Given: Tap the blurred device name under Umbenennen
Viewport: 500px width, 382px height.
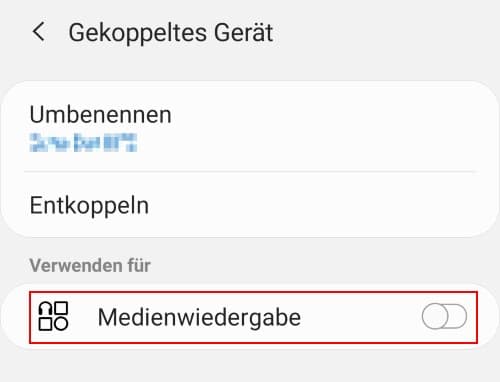Looking at the screenshot, I should click(83, 142).
